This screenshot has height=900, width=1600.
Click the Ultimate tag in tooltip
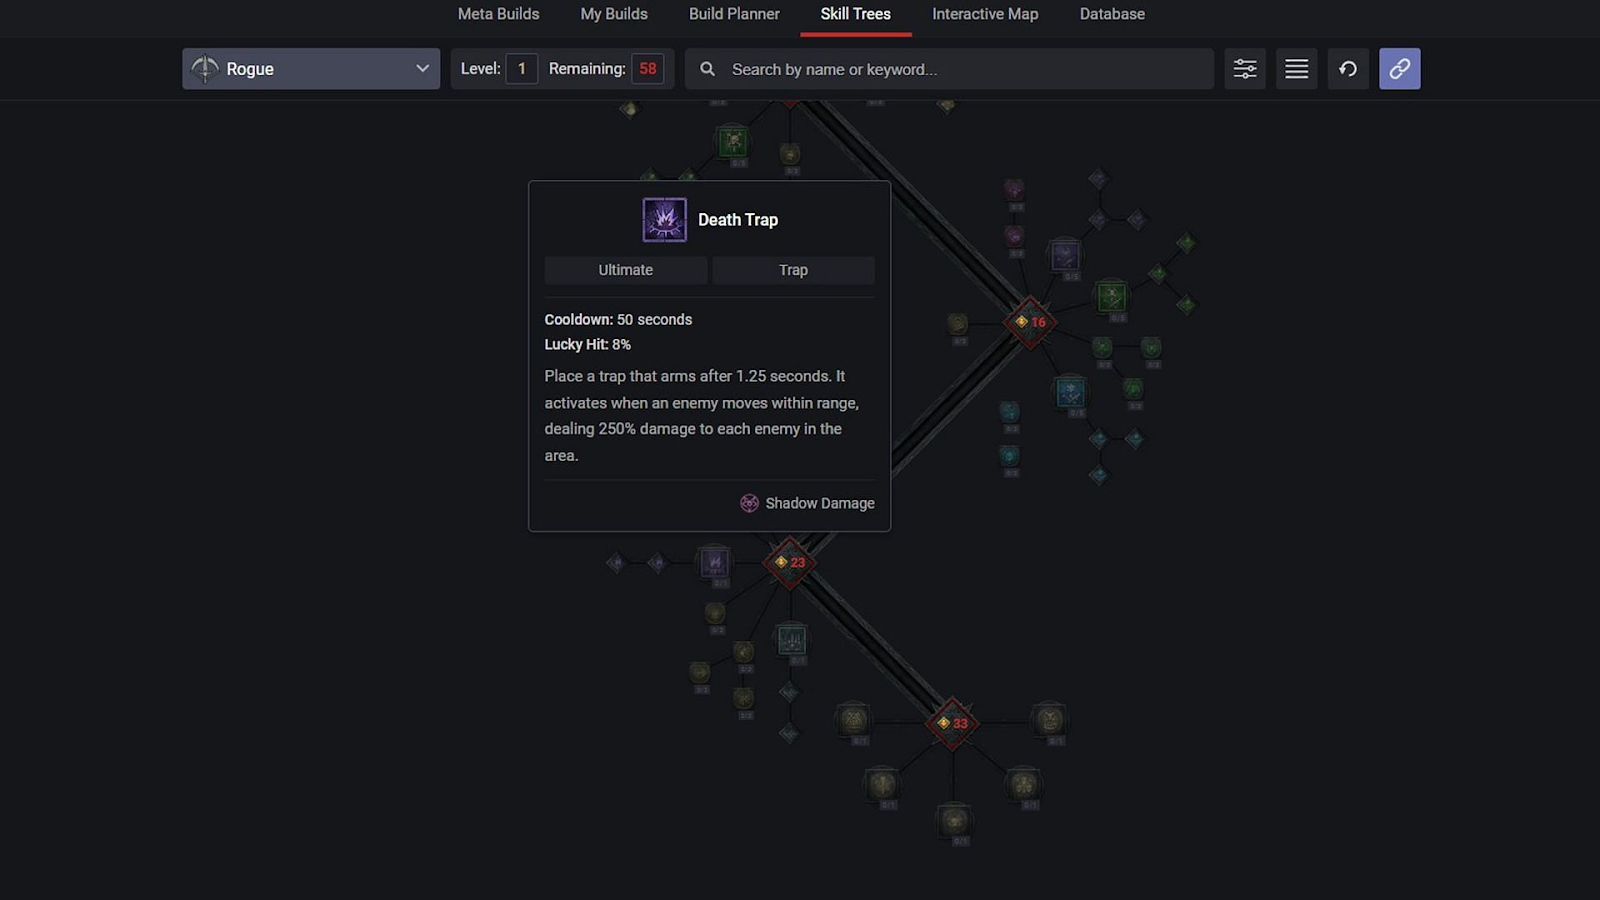(x=626, y=270)
